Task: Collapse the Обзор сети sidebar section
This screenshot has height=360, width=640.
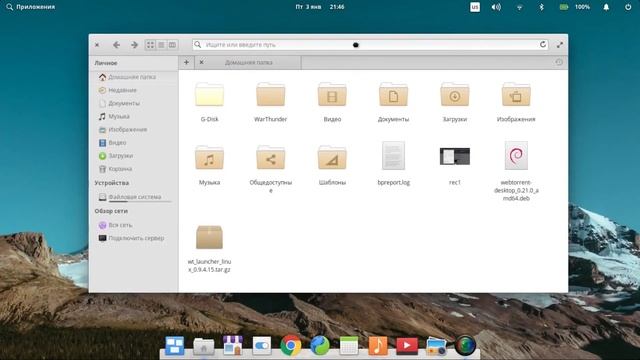Action: click(111, 211)
